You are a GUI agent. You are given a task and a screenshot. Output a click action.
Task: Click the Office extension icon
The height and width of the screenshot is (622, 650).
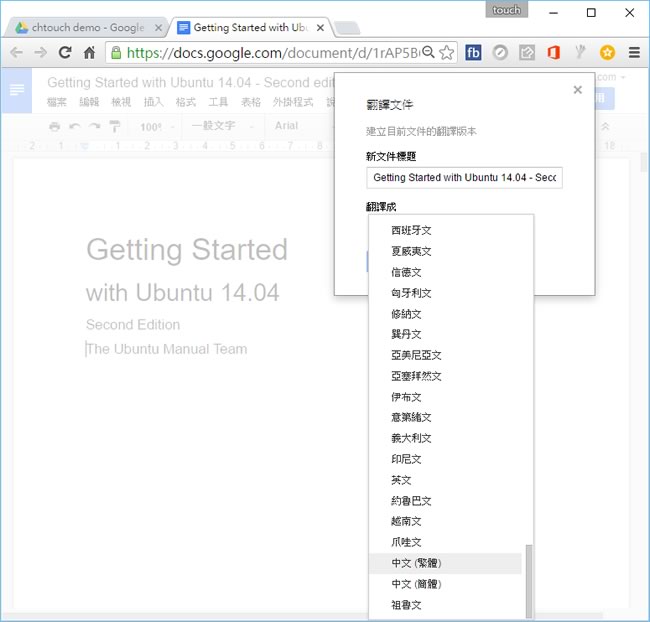pyautogui.click(x=553, y=53)
